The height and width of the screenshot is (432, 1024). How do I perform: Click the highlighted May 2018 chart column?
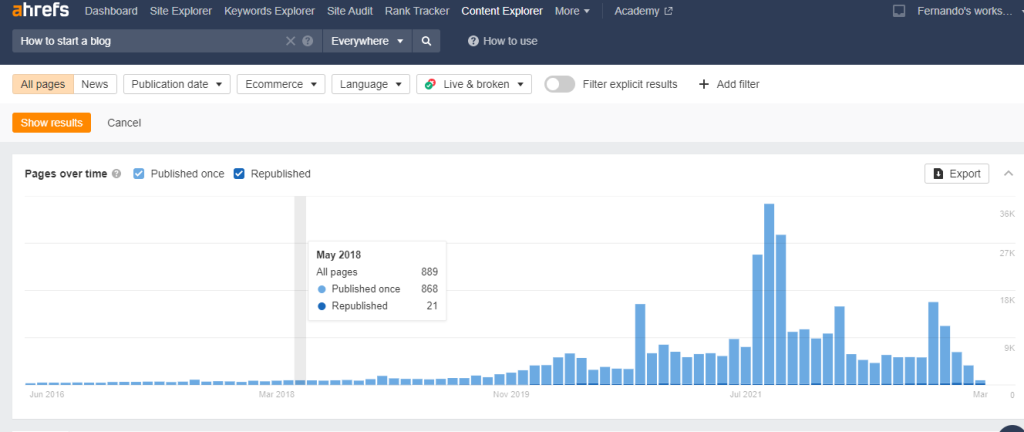point(300,290)
